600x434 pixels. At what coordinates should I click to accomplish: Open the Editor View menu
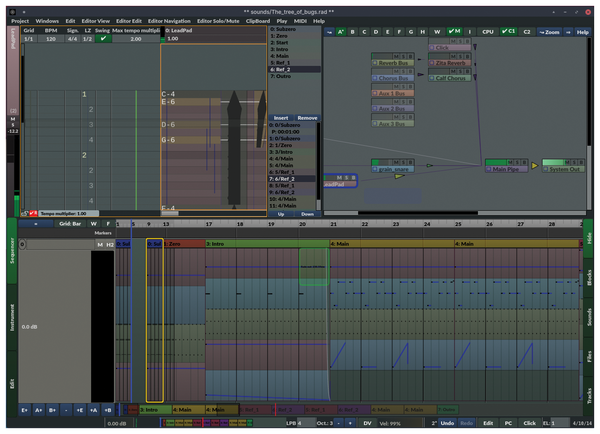(x=96, y=21)
